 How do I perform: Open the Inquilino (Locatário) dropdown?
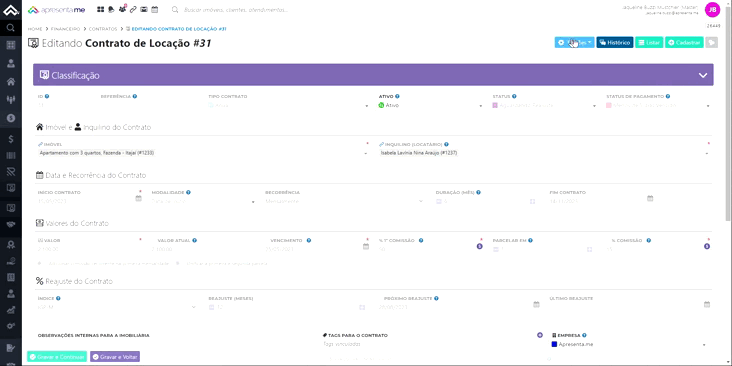544,153
